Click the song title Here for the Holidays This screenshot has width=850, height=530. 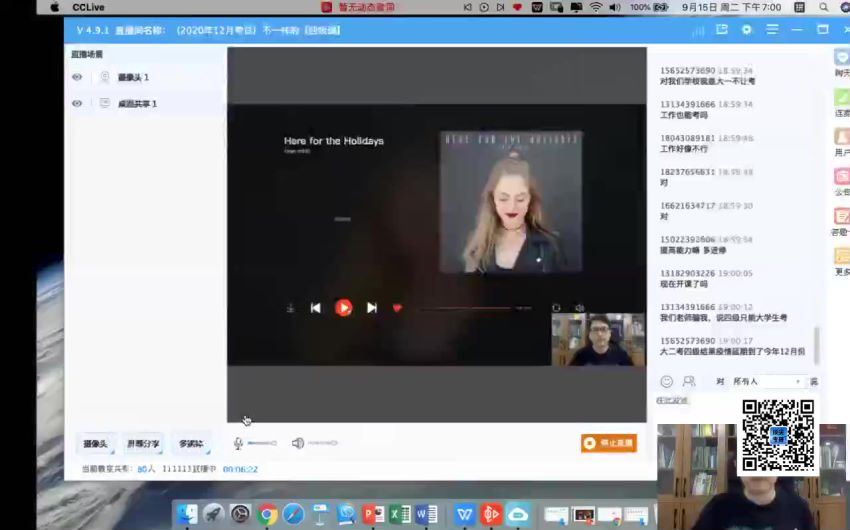[334, 141]
